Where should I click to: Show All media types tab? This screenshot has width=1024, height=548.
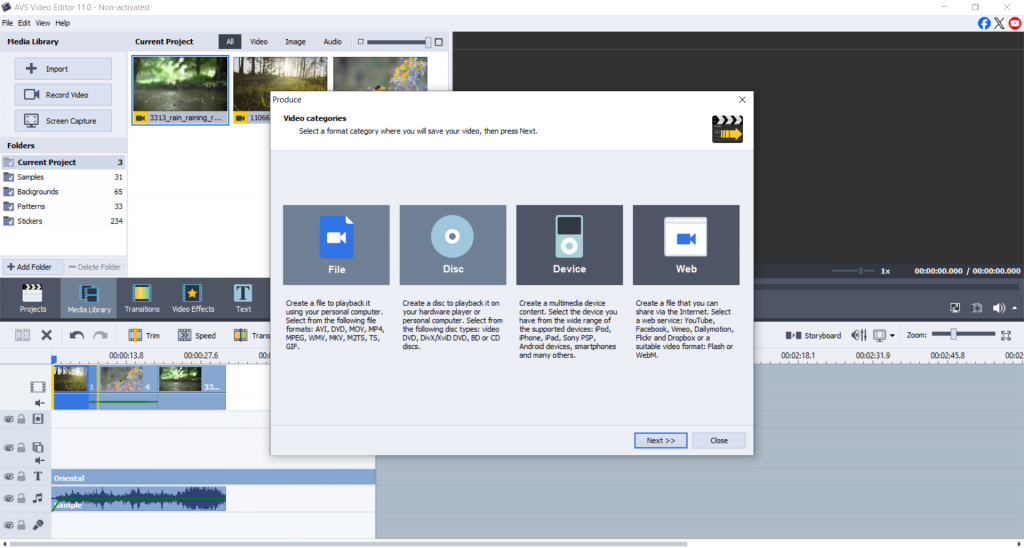pyautogui.click(x=230, y=41)
